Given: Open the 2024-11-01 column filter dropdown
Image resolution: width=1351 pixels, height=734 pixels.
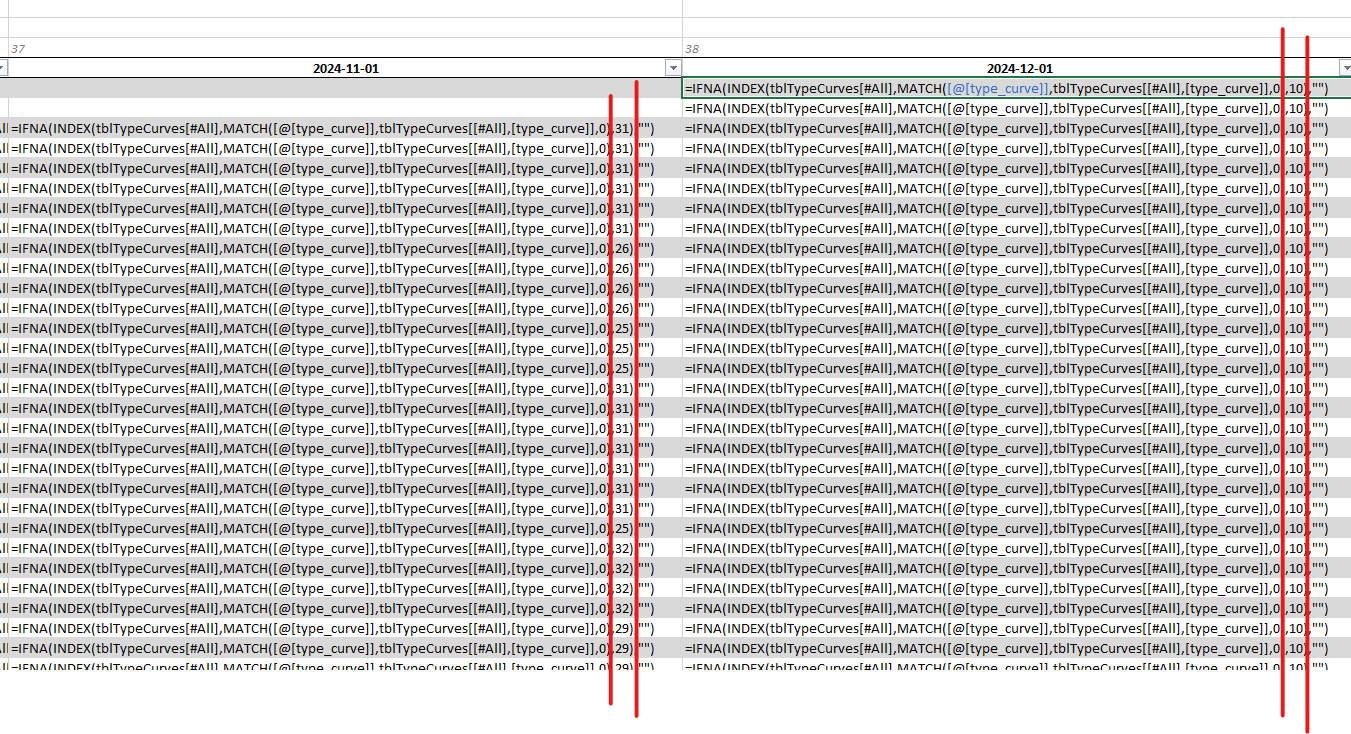Looking at the screenshot, I should coord(673,68).
